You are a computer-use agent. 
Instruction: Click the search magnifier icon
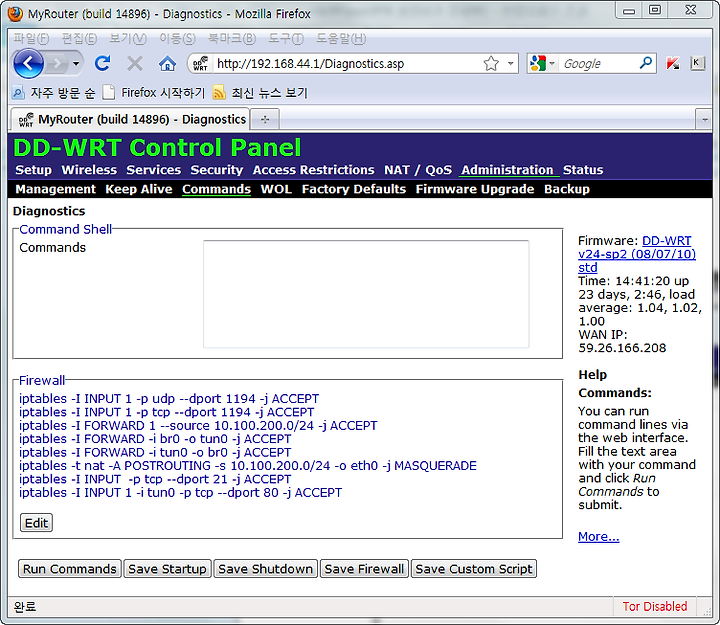click(x=646, y=63)
